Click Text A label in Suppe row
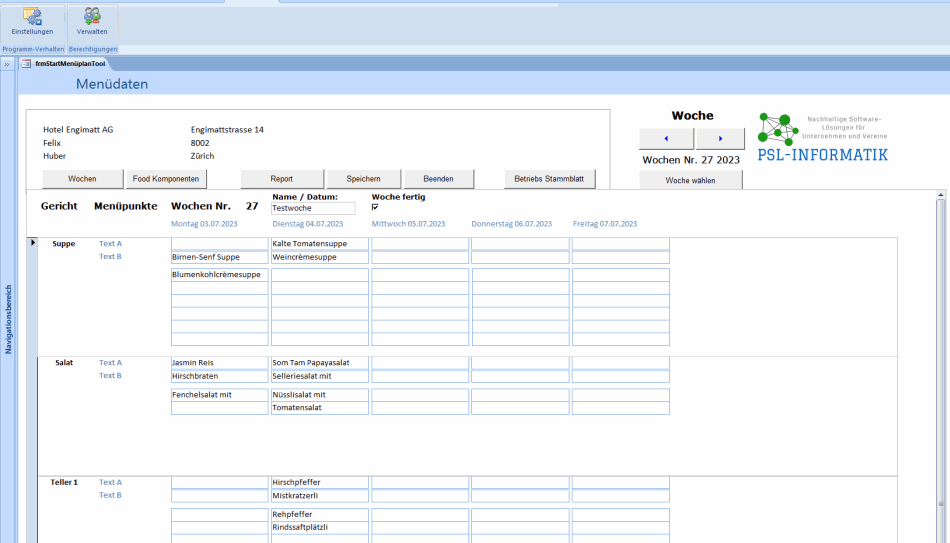The height and width of the screenshot is (543, 950). pos(110,244)
